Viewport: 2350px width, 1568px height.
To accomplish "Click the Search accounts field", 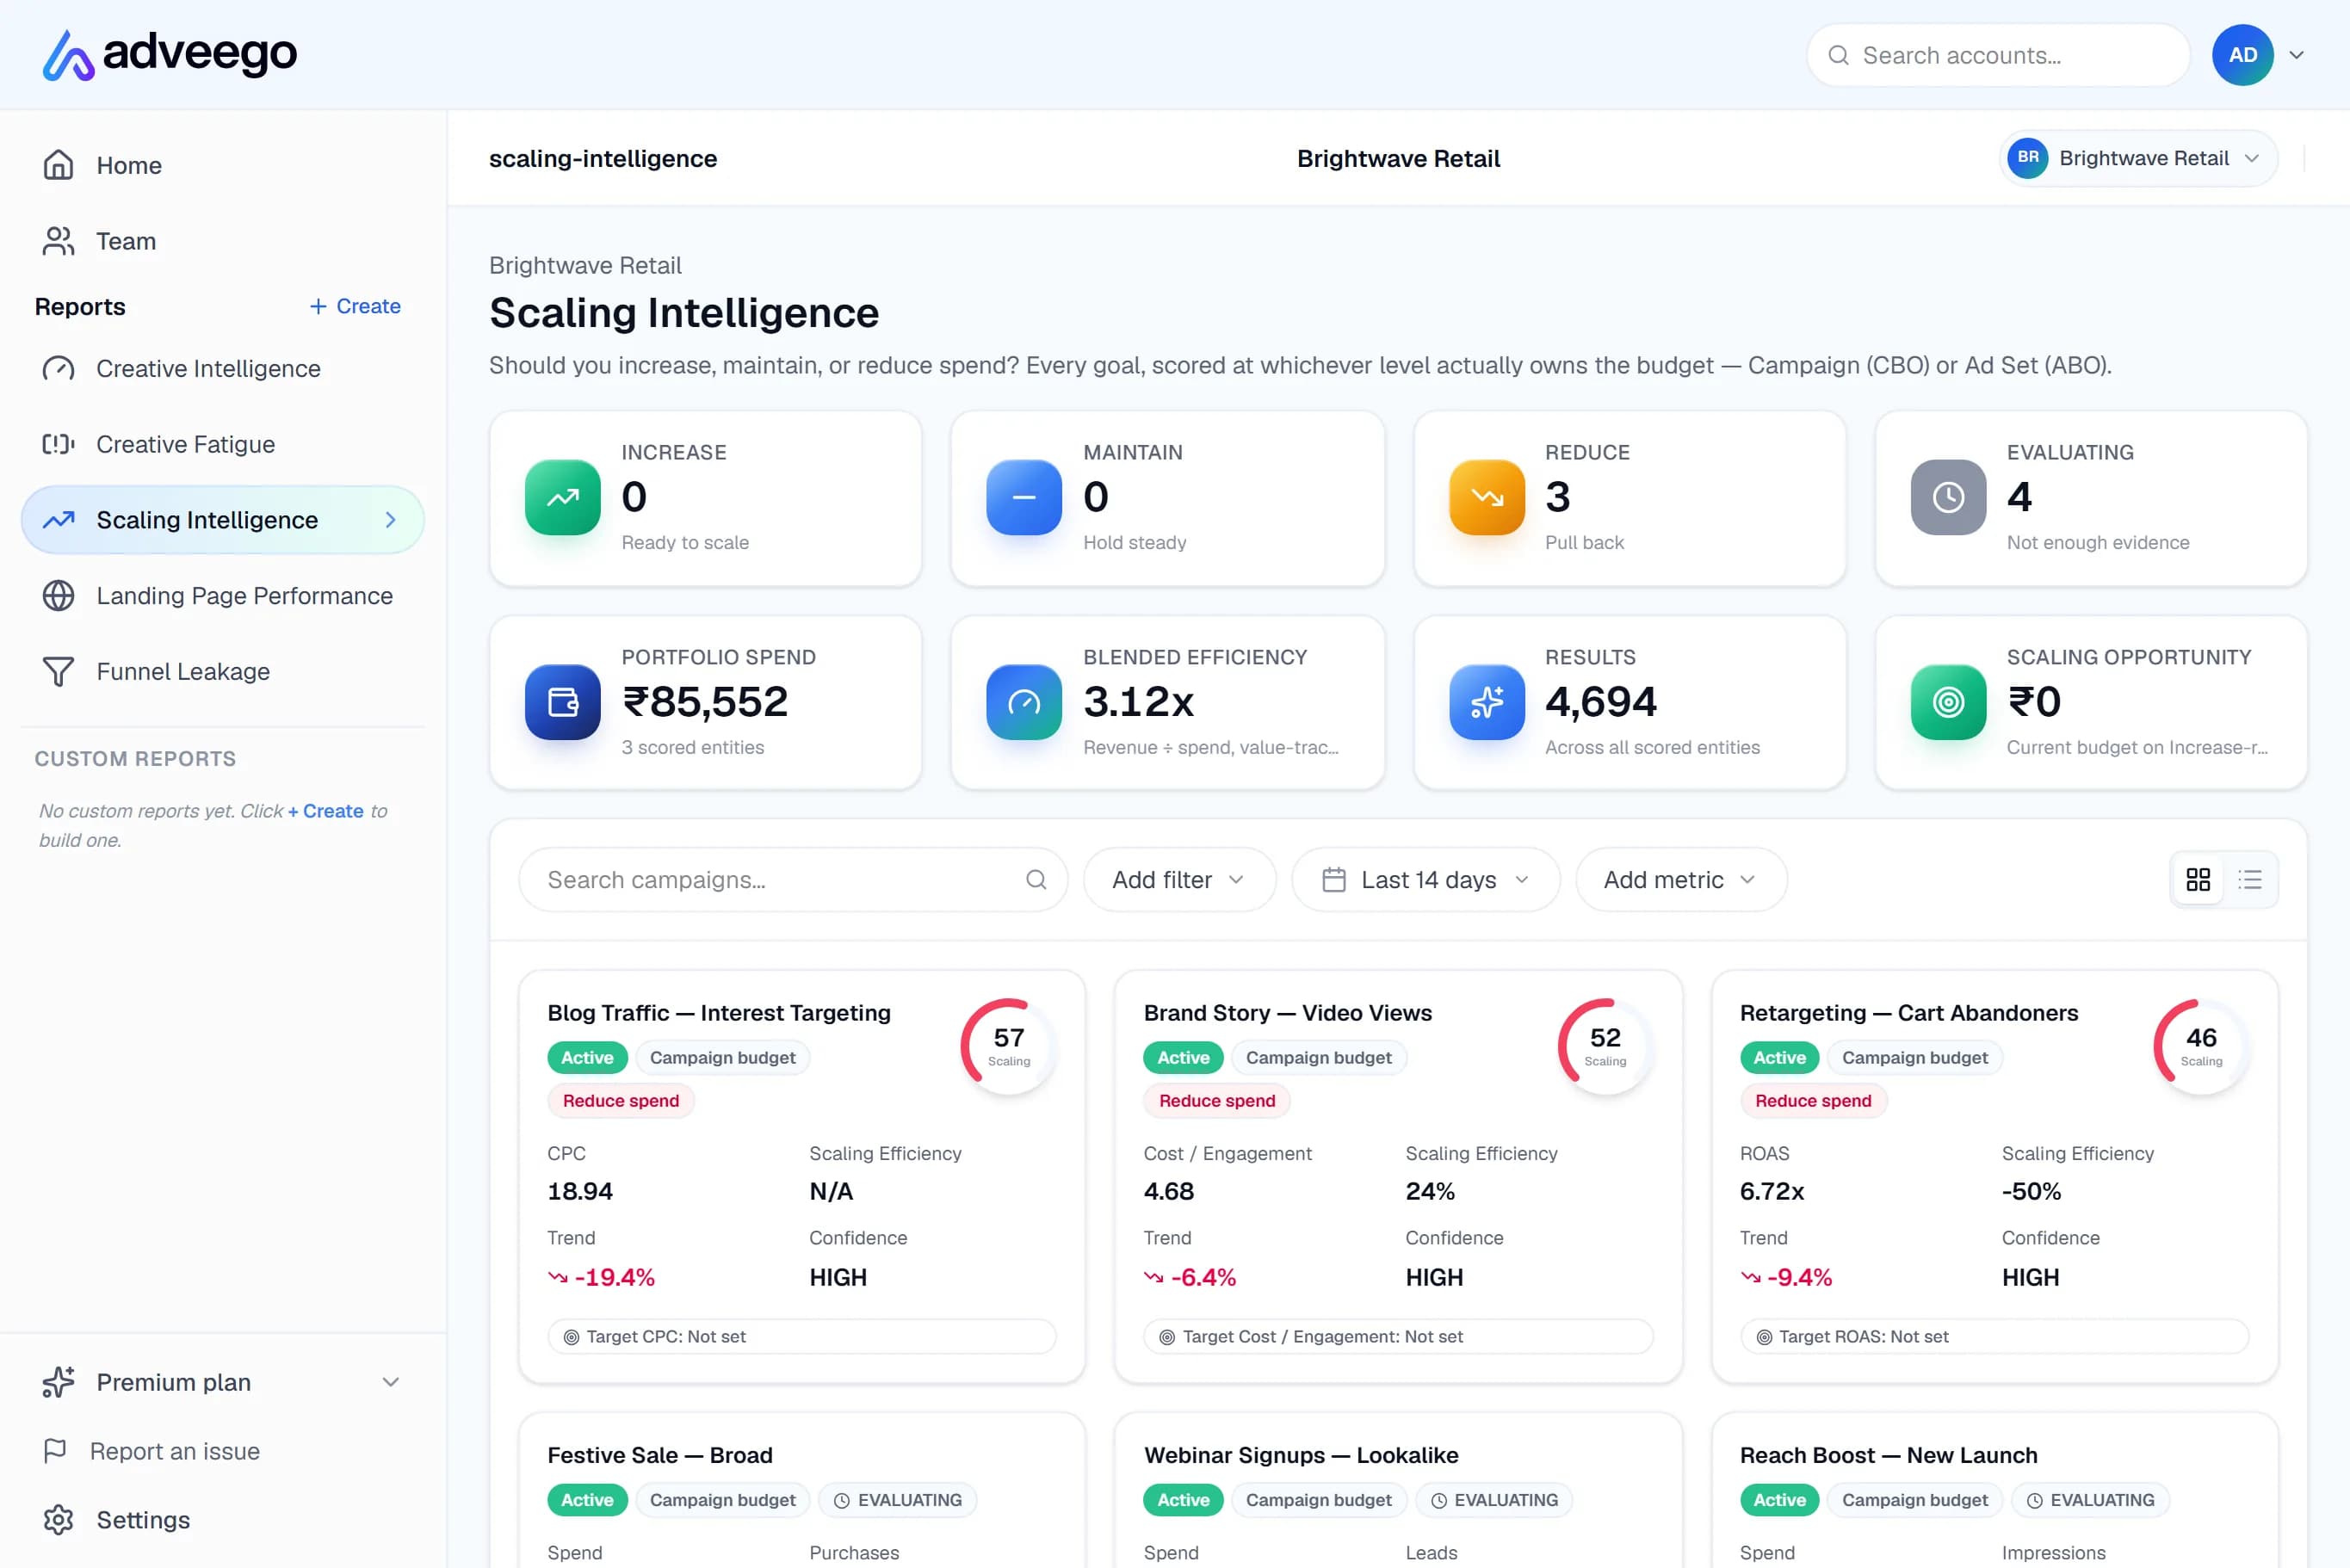I will pyautogui.click(x=1997, y=55).
